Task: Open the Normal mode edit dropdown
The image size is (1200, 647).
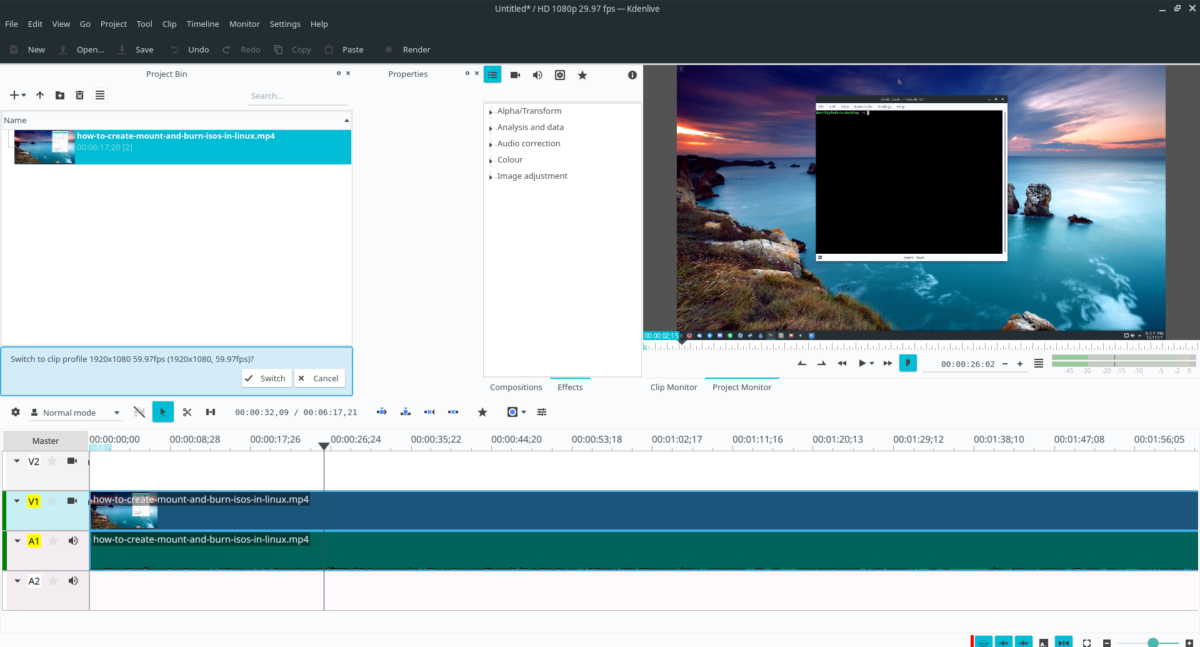Action: pyautogui.click(x=76, y=412)
